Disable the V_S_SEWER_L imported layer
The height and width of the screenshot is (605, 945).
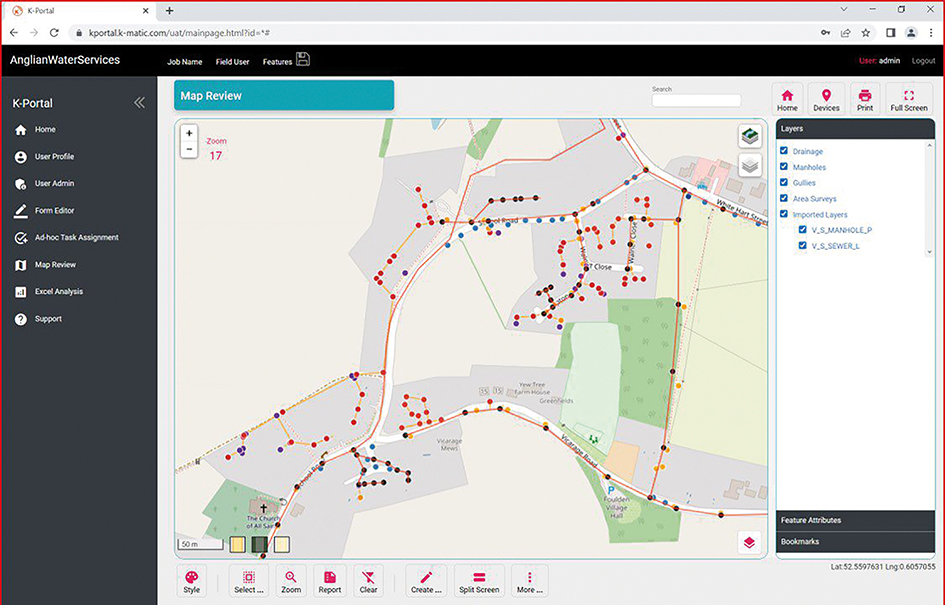(802, 245)
